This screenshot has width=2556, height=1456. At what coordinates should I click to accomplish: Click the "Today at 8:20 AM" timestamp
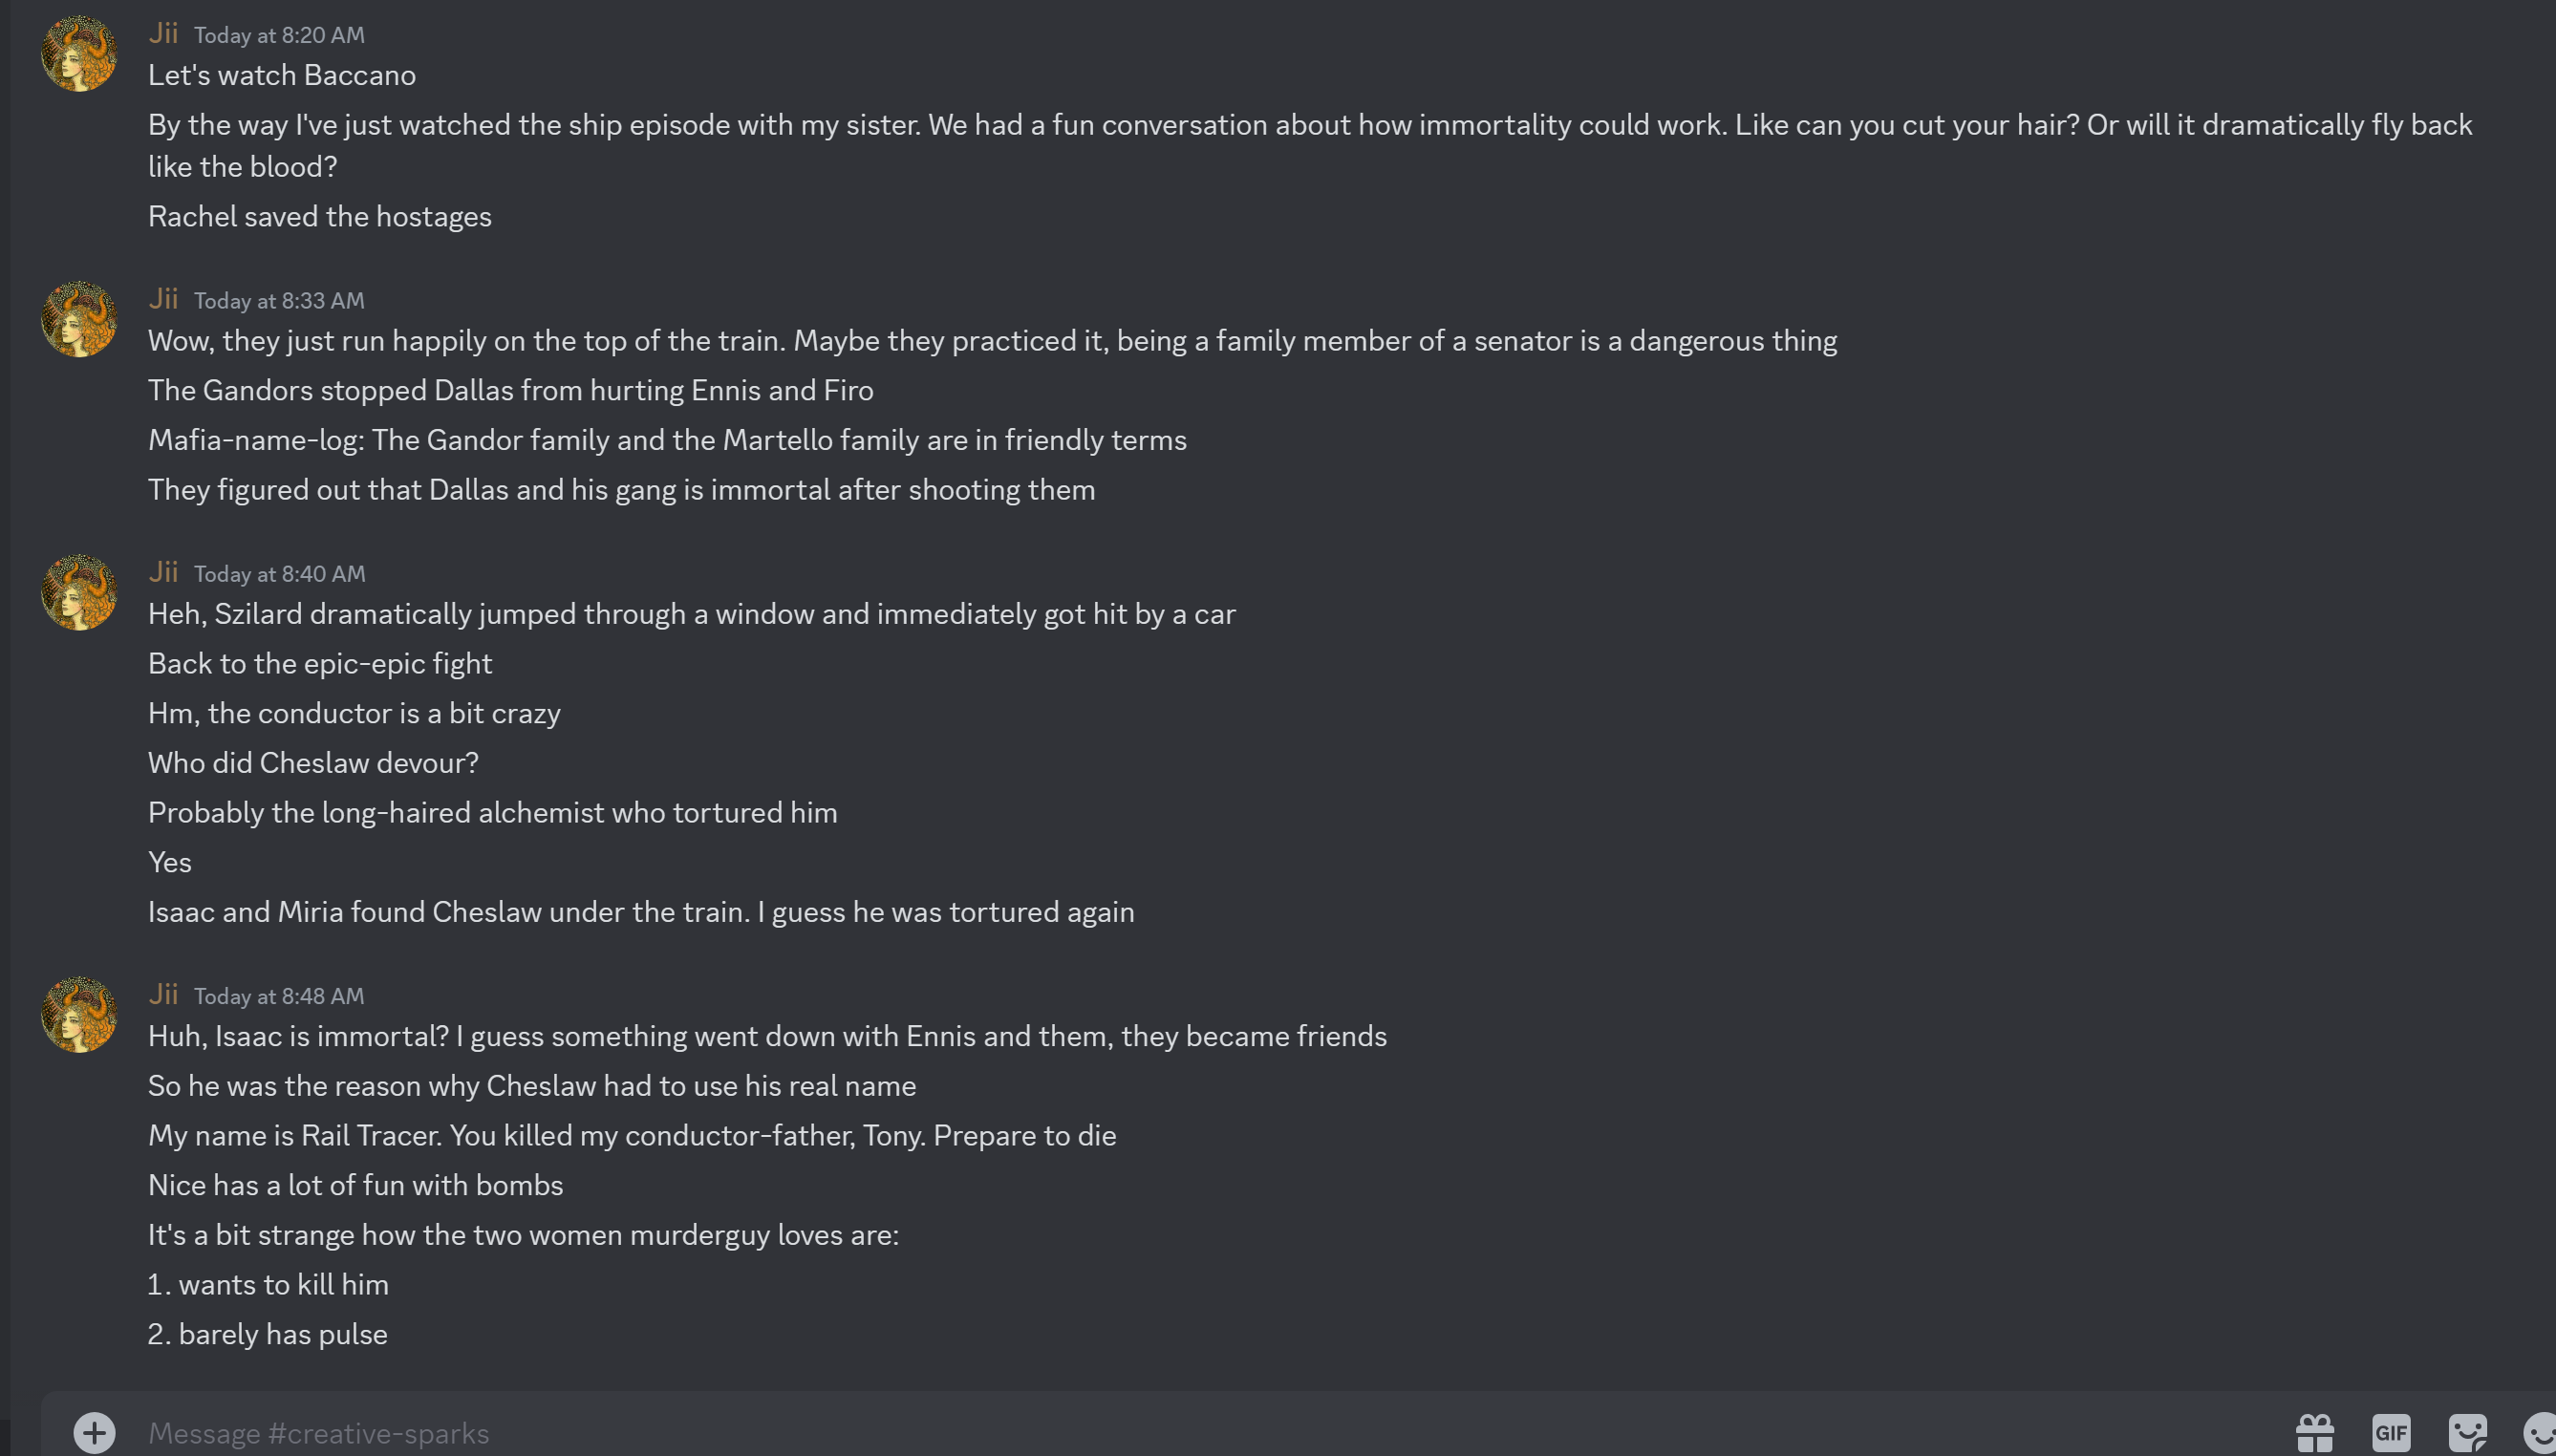click(x=279, y=35)
